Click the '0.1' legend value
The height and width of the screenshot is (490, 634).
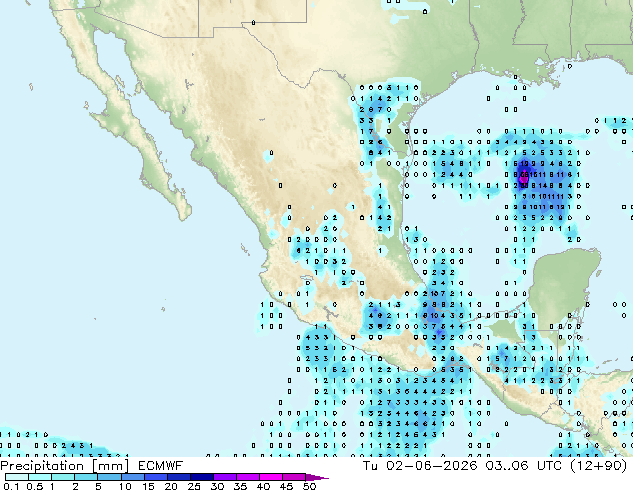point(11,486)
